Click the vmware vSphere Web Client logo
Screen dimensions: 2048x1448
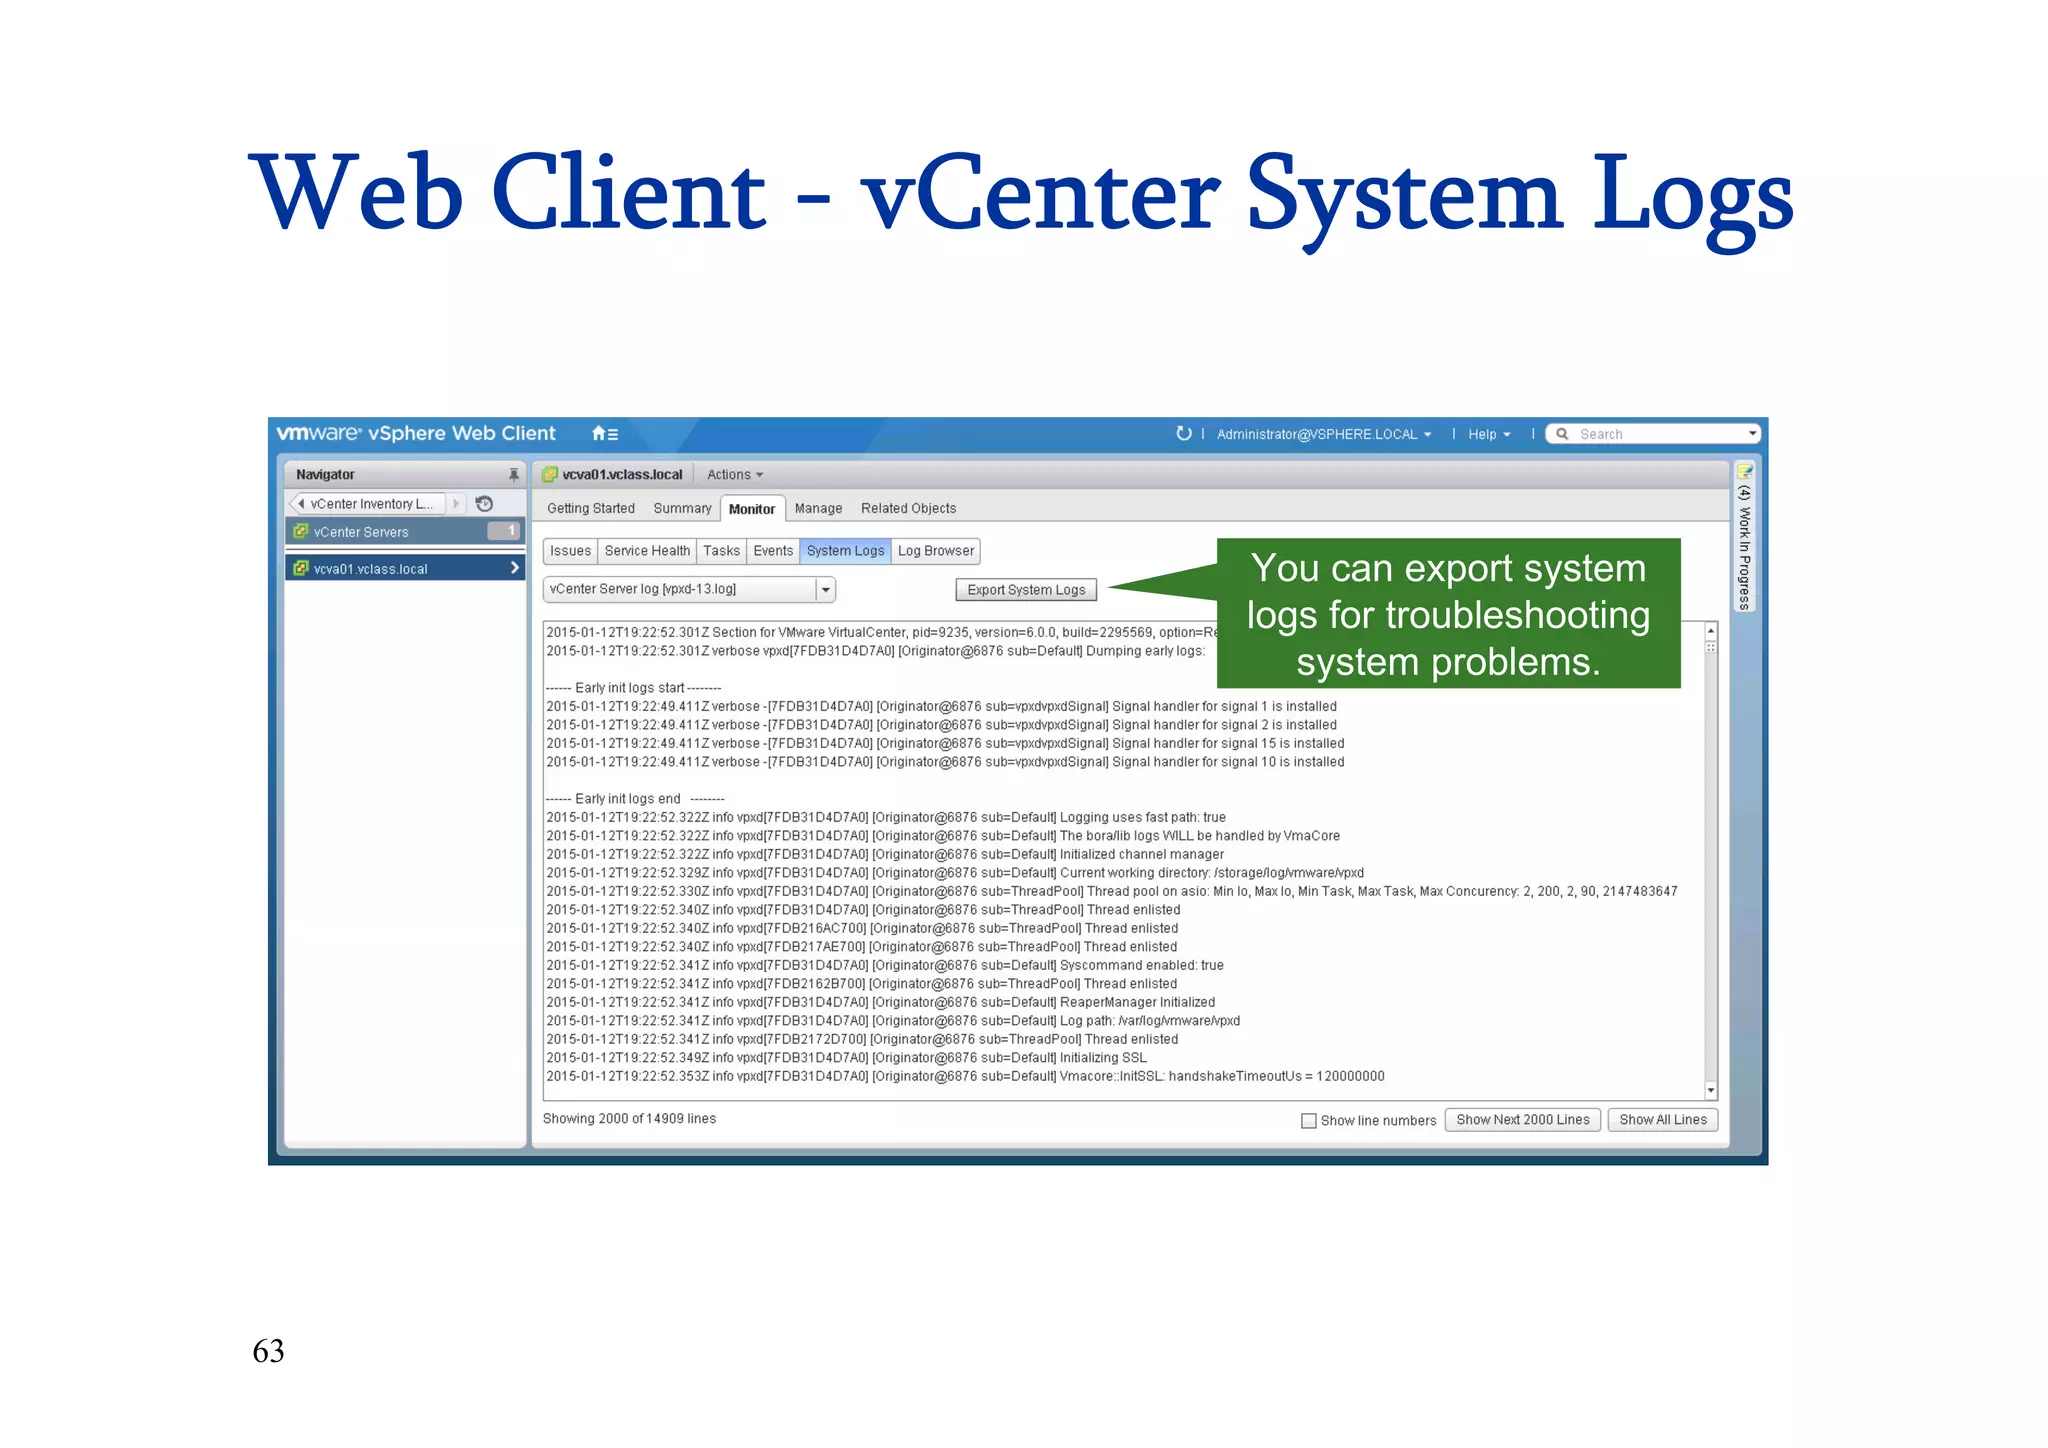[416, 433]
